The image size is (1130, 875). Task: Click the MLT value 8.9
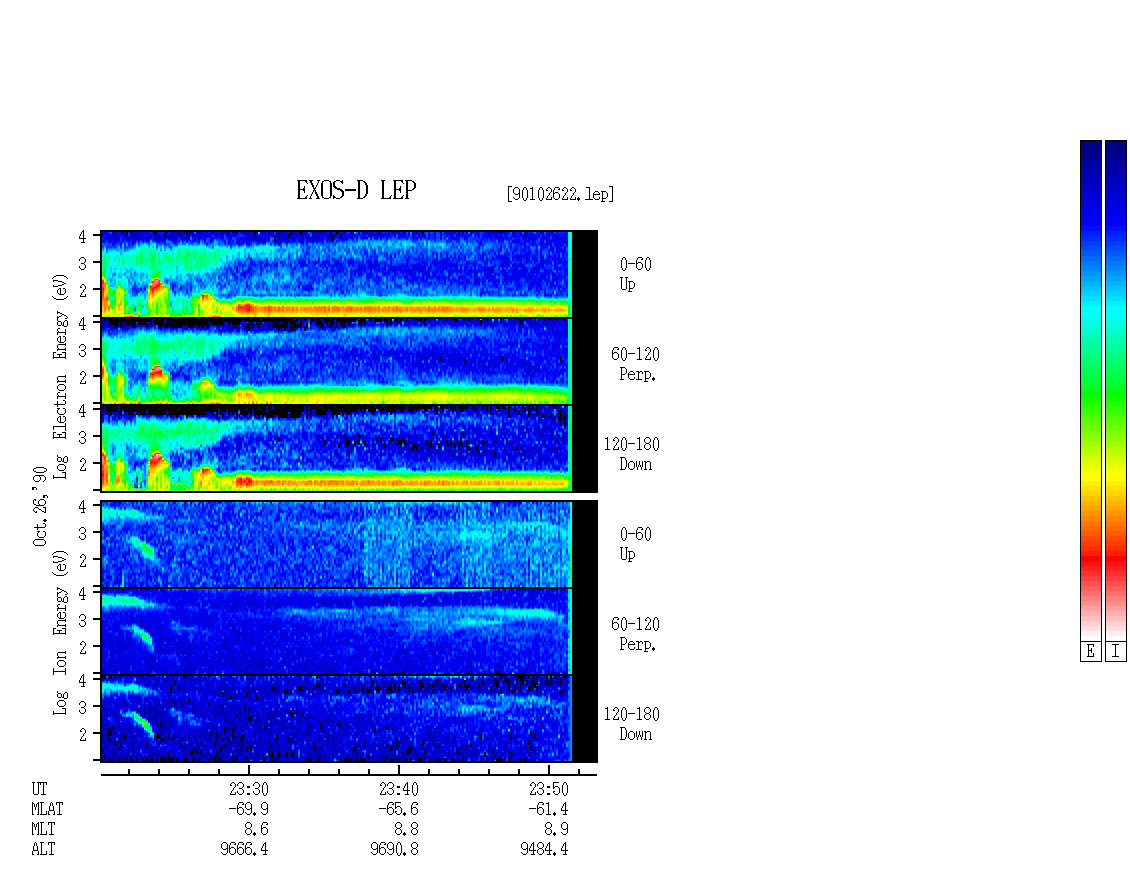click(556, 830)
